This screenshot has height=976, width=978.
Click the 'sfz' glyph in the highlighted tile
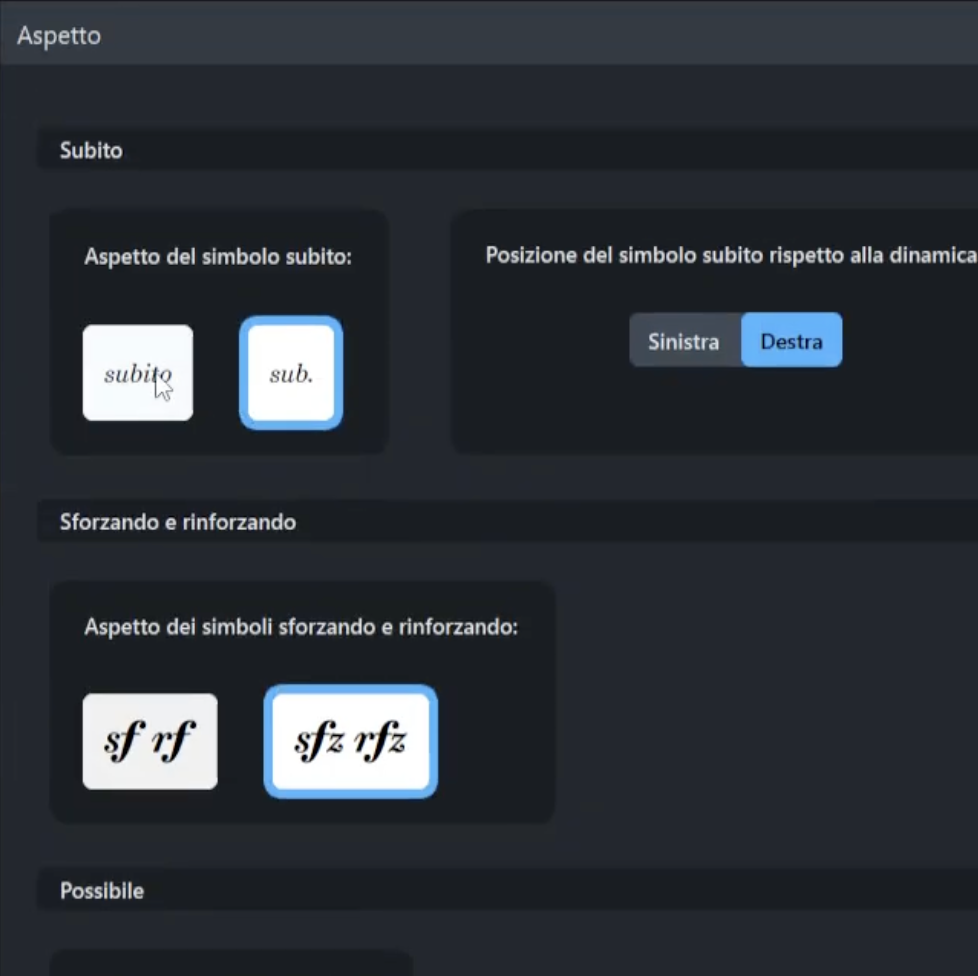[x=318, y=742]
